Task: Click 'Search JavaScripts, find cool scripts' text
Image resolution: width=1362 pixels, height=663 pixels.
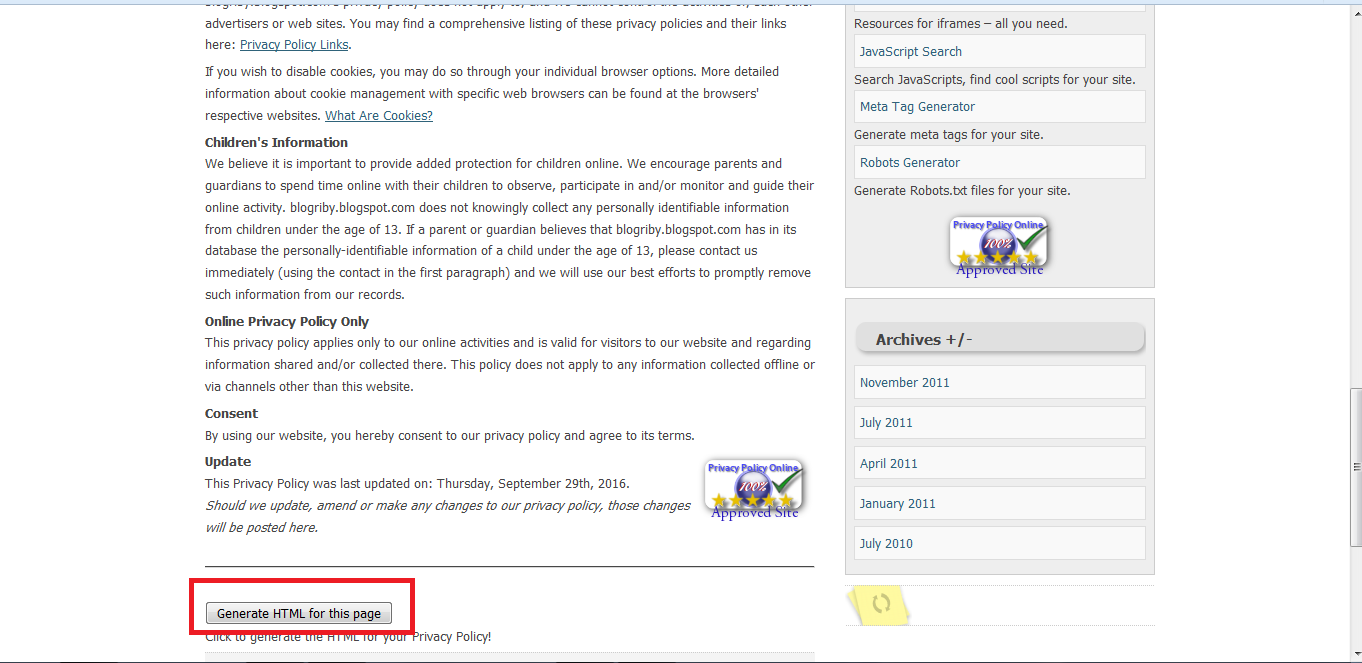Action: tap(995, 79)
